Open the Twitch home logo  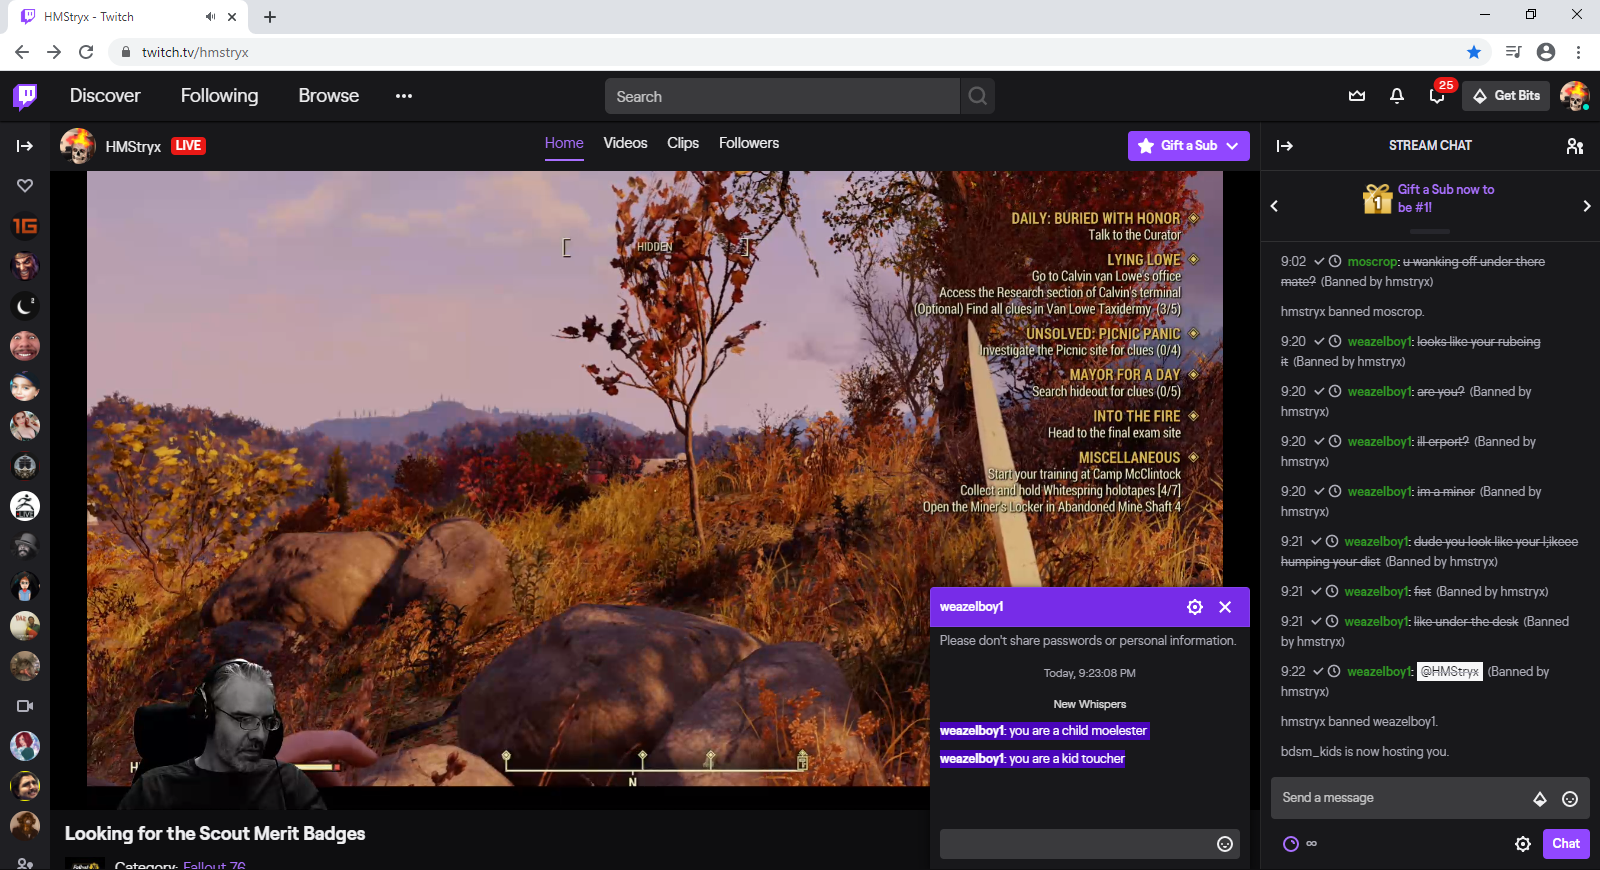(x=25, y=96)
